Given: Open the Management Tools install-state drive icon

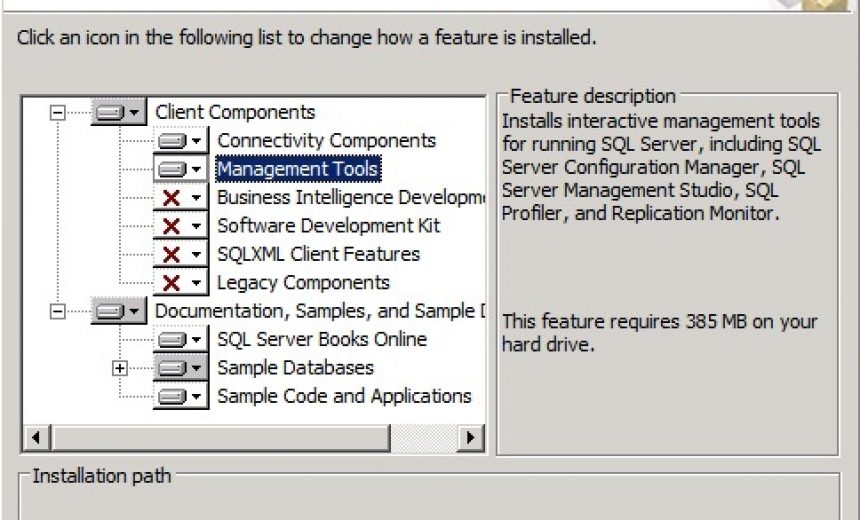Looking at the screenshot, I should [180, 169].
